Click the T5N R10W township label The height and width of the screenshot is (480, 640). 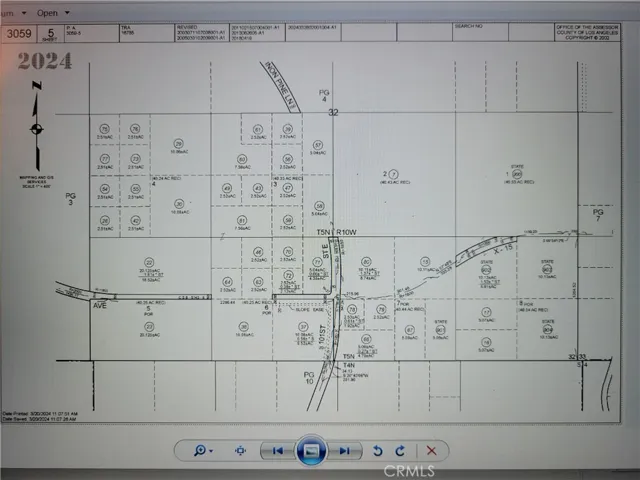point(336,232)
